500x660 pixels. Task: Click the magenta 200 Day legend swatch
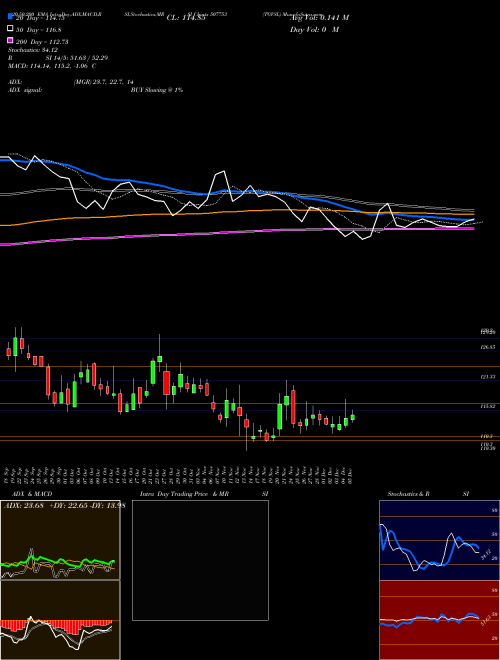11,40
